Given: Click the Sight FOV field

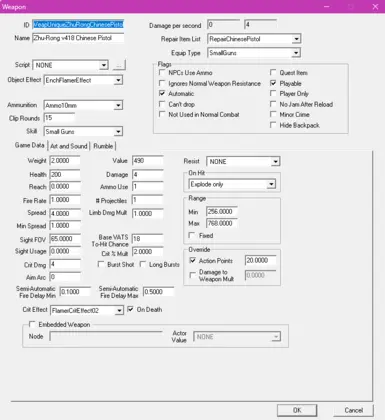Looking at the screenshot, I should coord(65,239).
